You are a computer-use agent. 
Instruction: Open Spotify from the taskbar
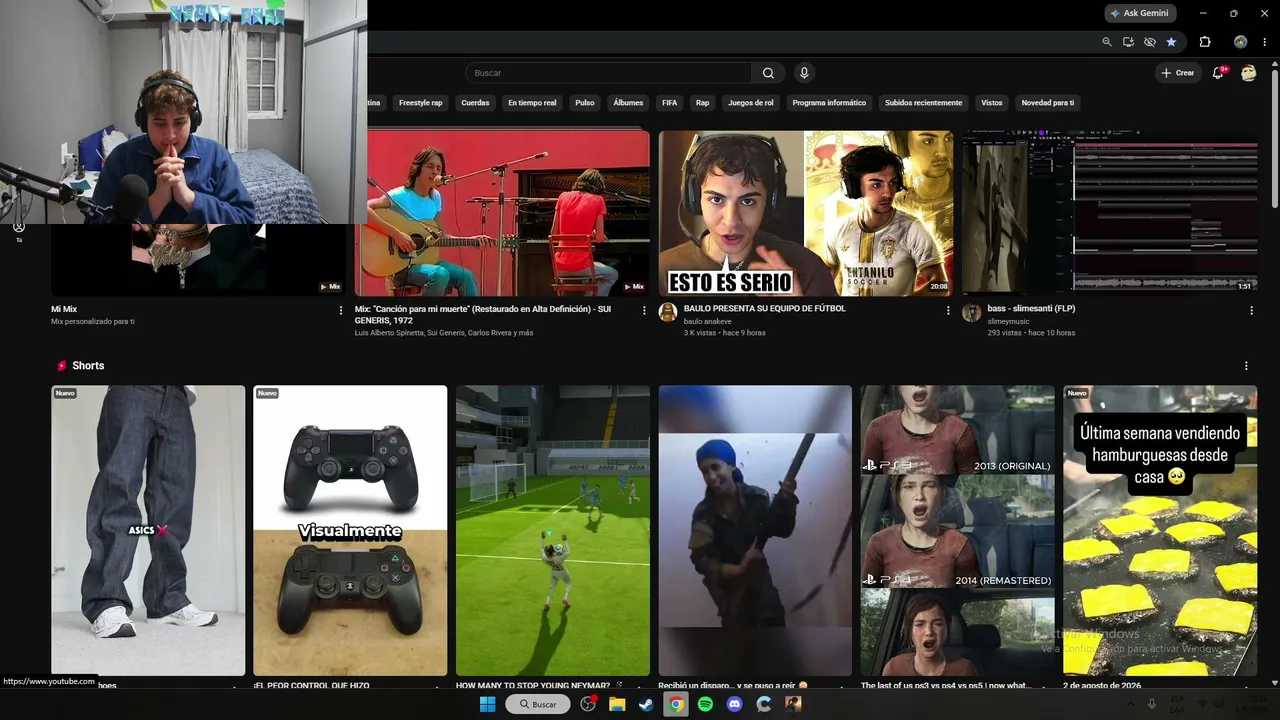coord(705,704)
